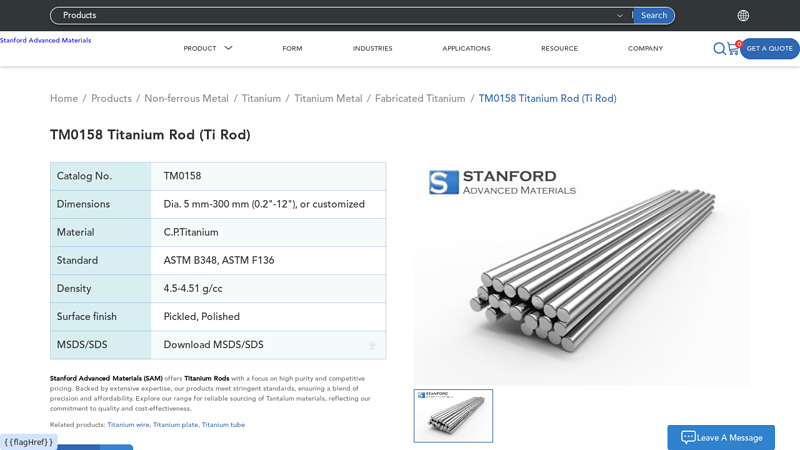Click the 'Pickled, Polished' surface finish value
The height and width of the screenshot is (450, 800).
coord(202,316)
